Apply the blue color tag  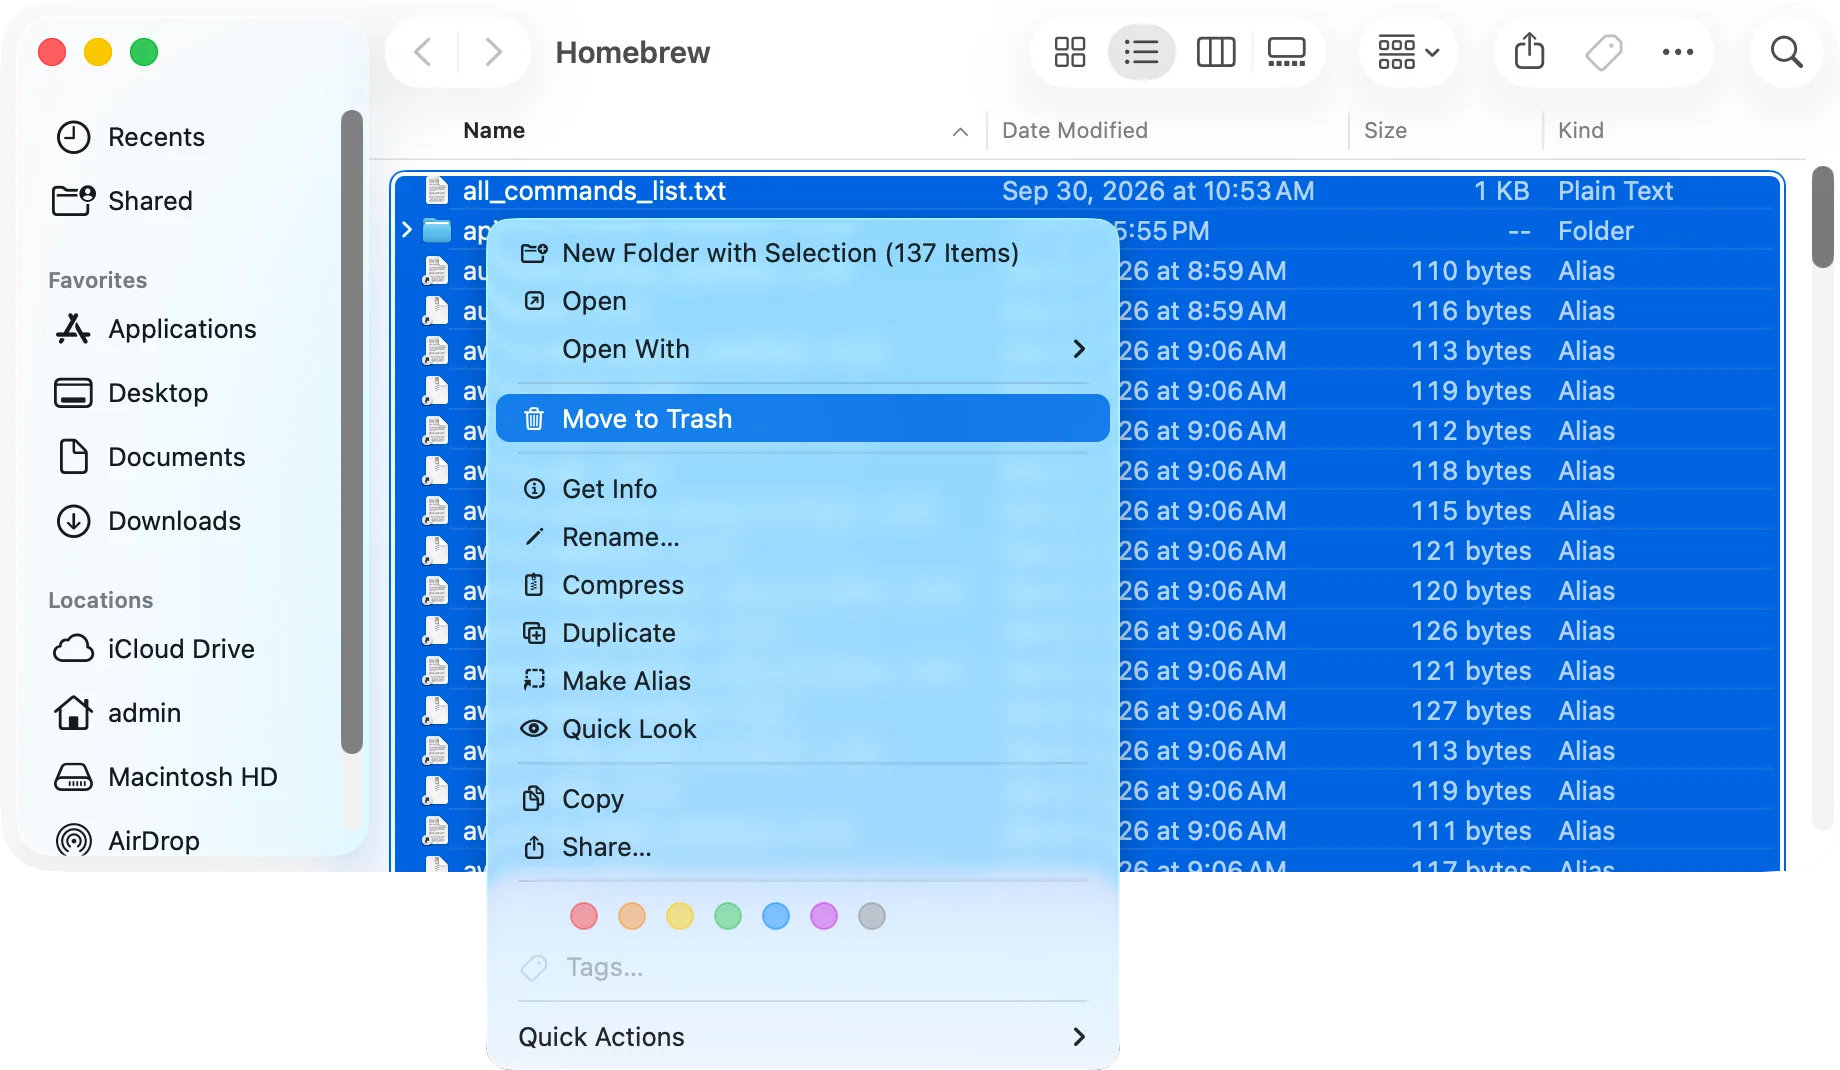(776, 916)
